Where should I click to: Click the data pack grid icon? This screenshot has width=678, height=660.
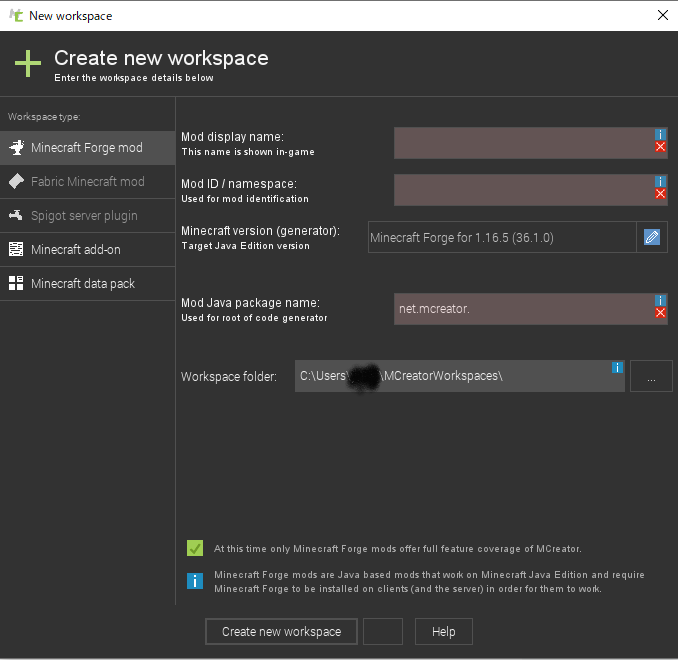tap(16, 283)
